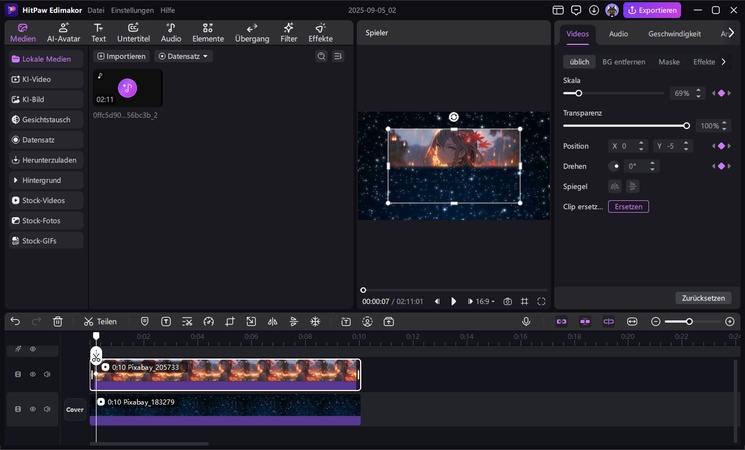Screen dimensions: 745x450
Task: Click the microphone voiceover icon
Action: click(x=526, y=322)
